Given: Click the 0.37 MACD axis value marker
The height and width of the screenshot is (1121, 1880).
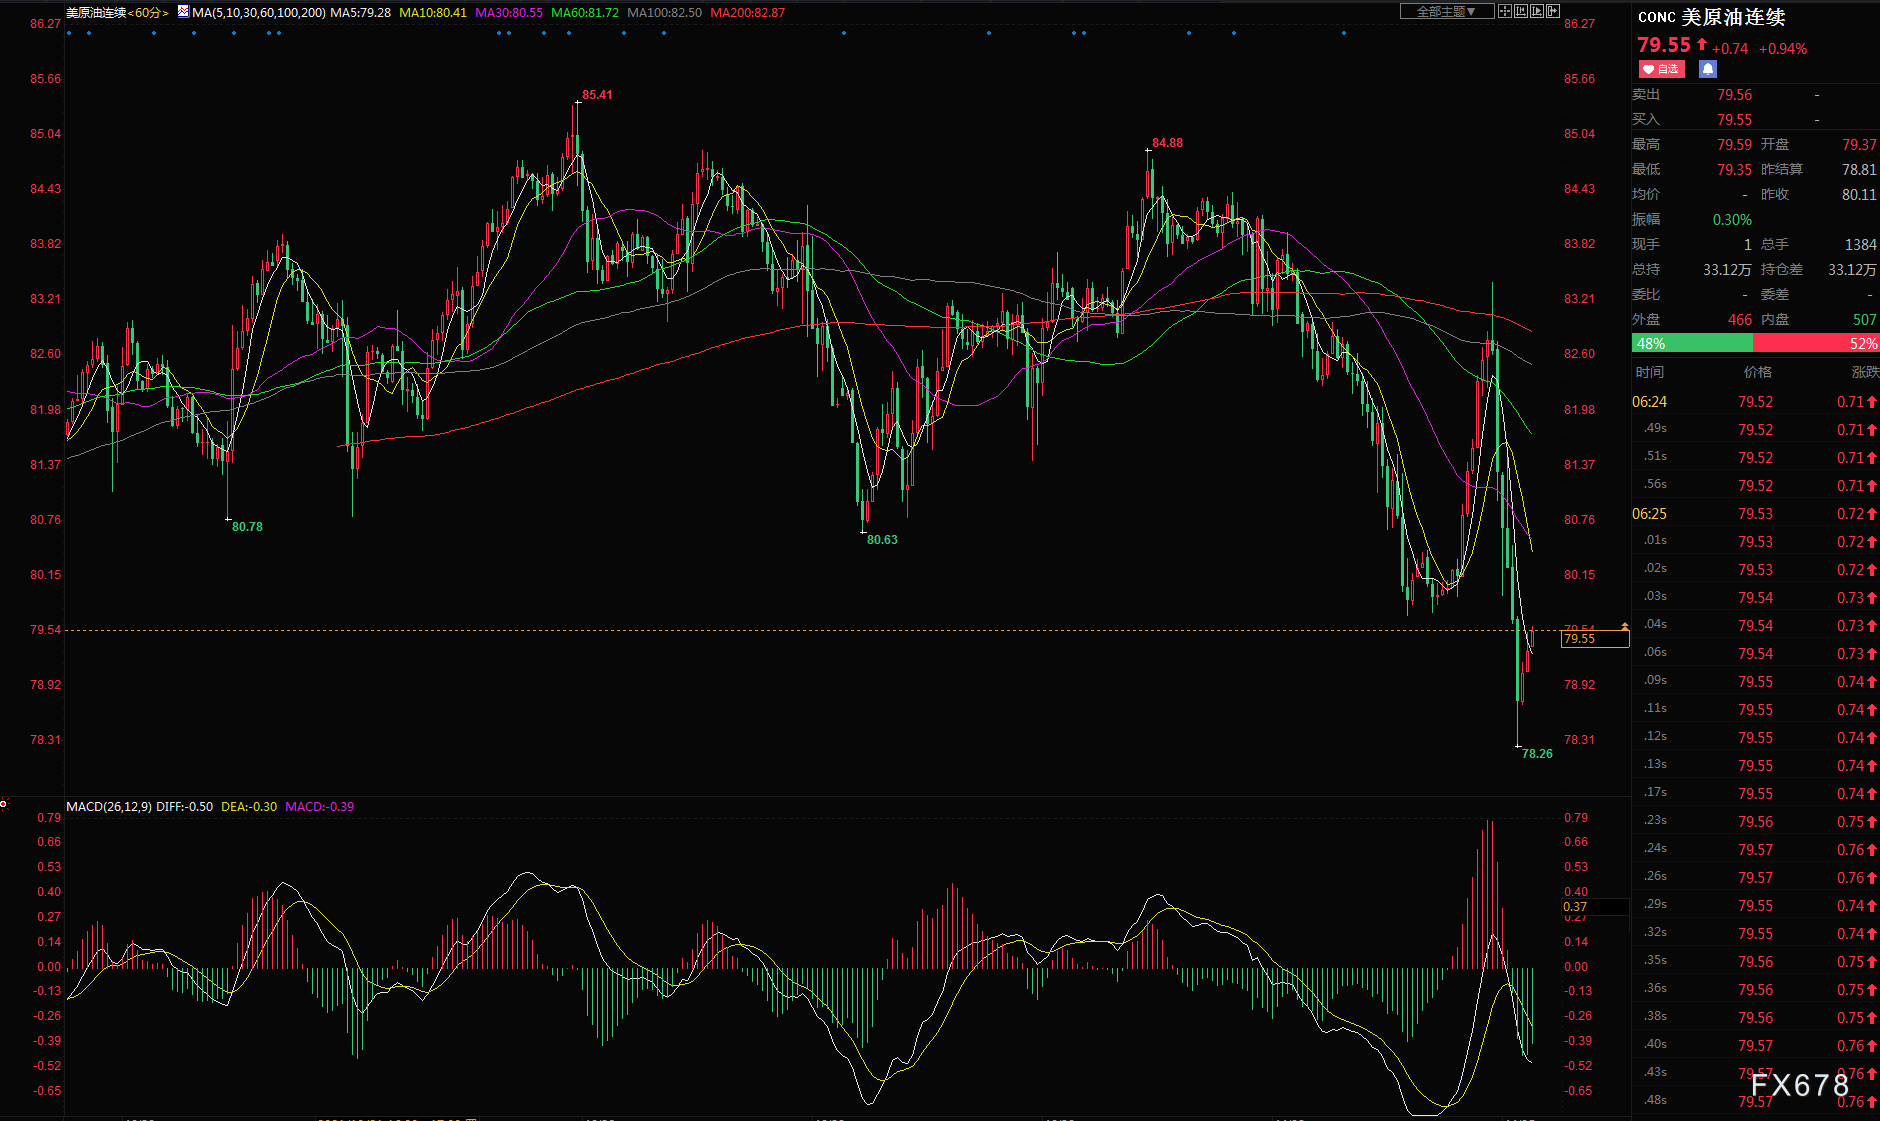Looking at the screenshot, I should [1595, 907].
